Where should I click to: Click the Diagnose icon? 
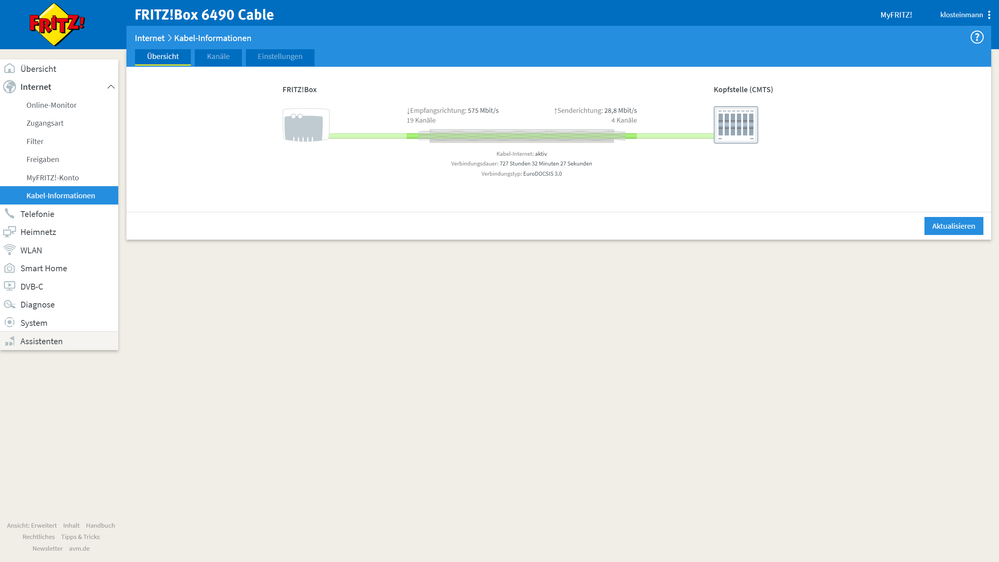click(x=10, y=305)
